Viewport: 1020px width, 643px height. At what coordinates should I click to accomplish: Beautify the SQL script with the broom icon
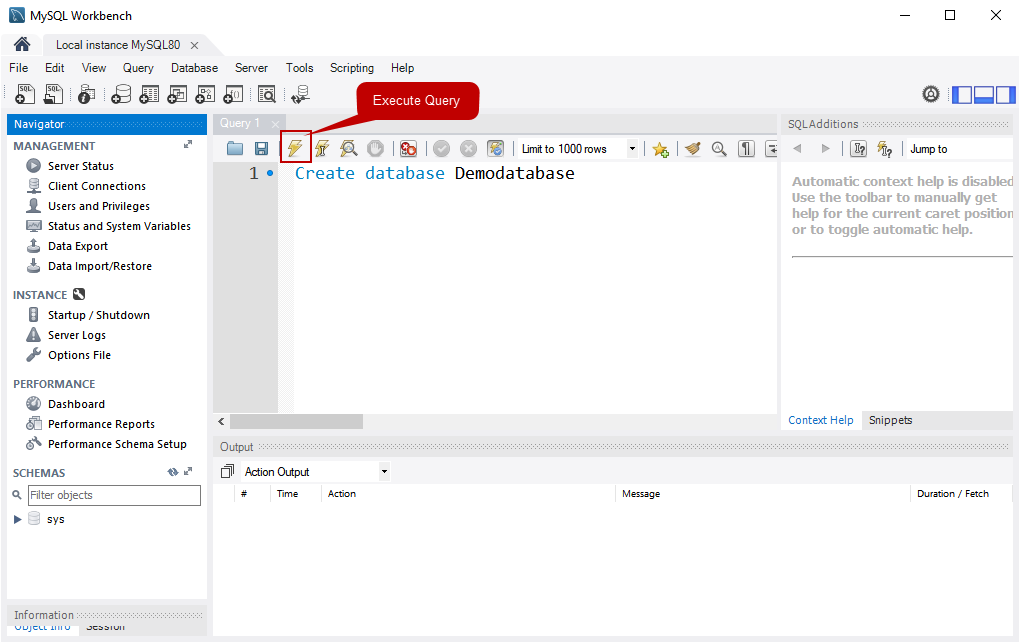[691, 147]
